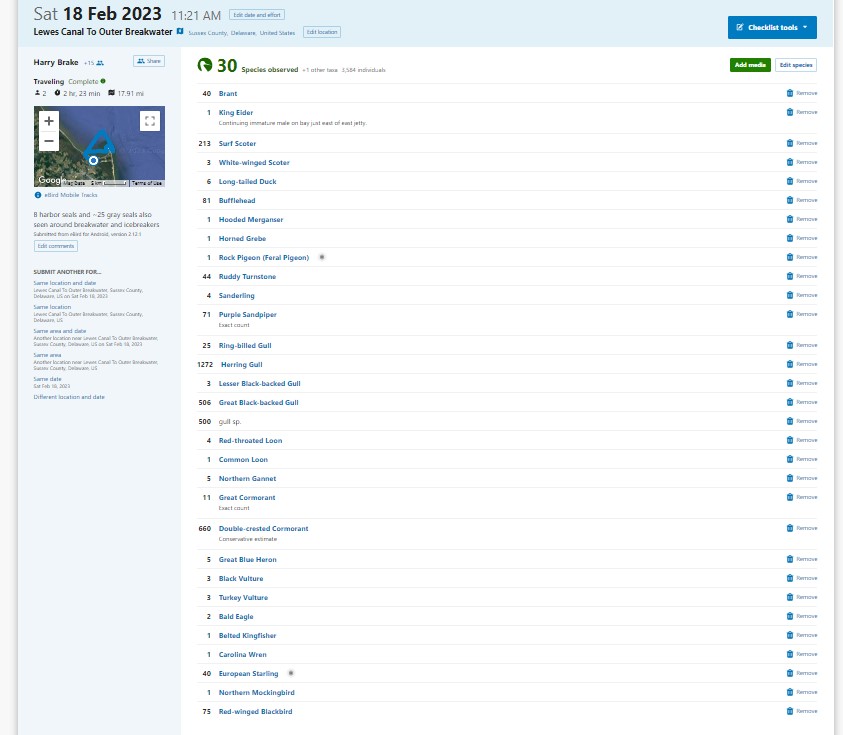Viewport: 843px width, 735px height.
Task: Click the exotic species marker beside European Starling
Action: click(x=291, y=673)
